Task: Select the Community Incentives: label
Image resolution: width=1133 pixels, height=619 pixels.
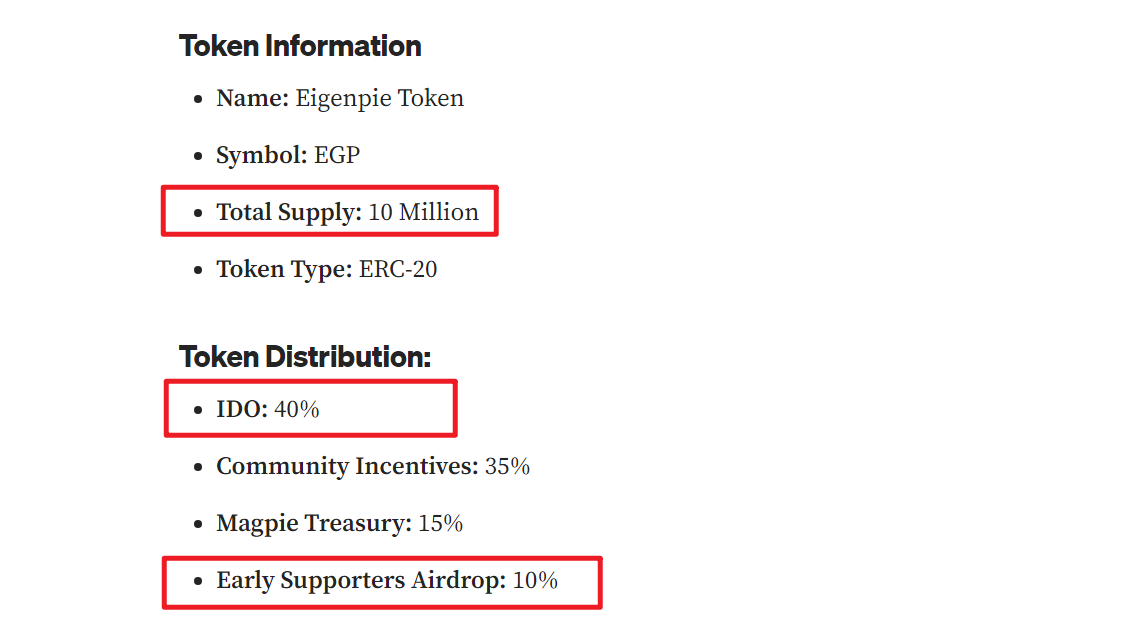Action: coord(347,467)
